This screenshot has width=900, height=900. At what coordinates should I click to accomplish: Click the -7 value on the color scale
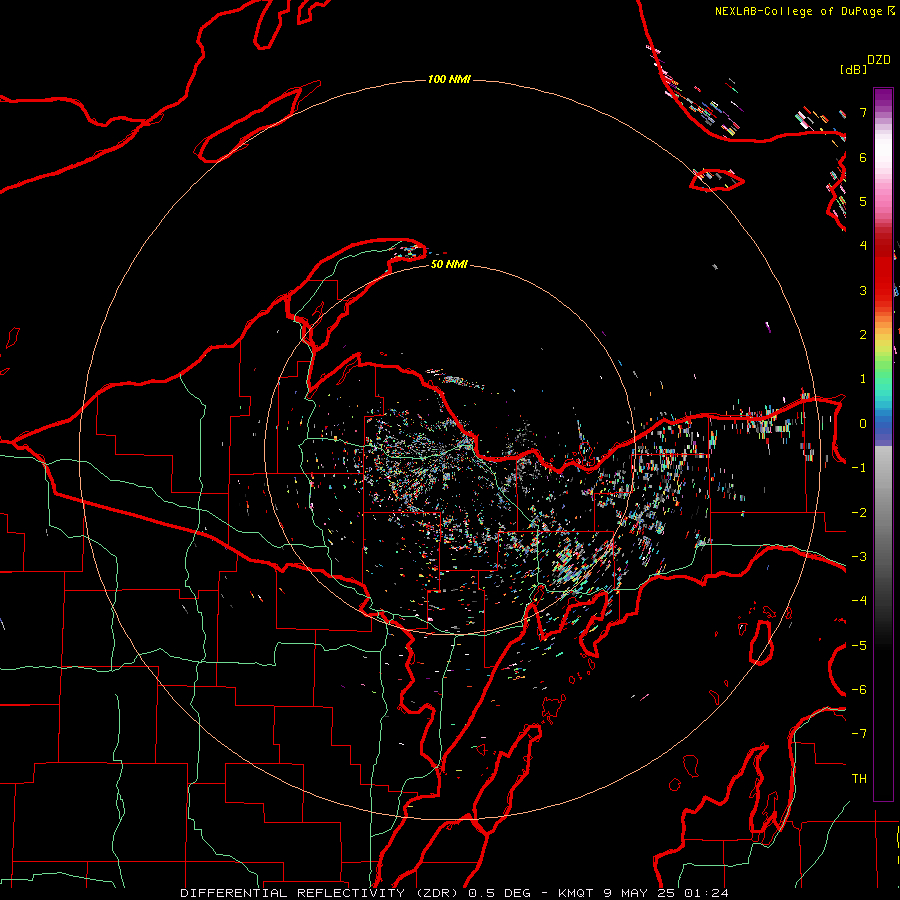tap(859, 734)
